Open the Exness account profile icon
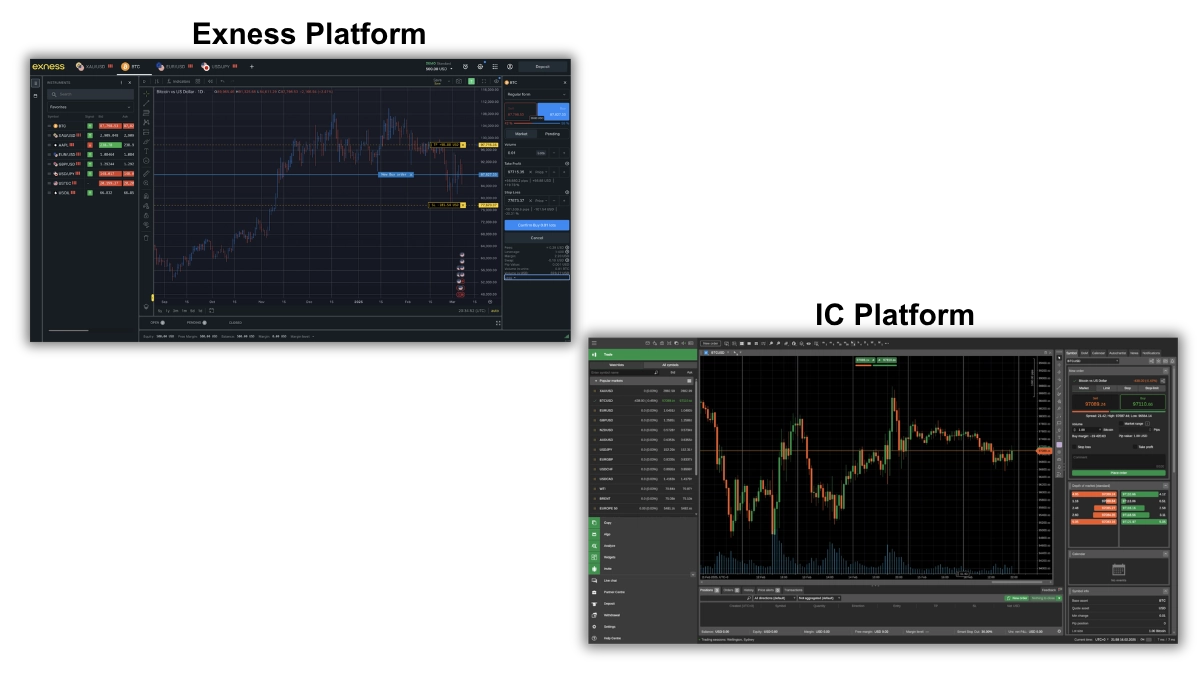Viewport: 1200px width, 675px height. click(x=510, y=67)
